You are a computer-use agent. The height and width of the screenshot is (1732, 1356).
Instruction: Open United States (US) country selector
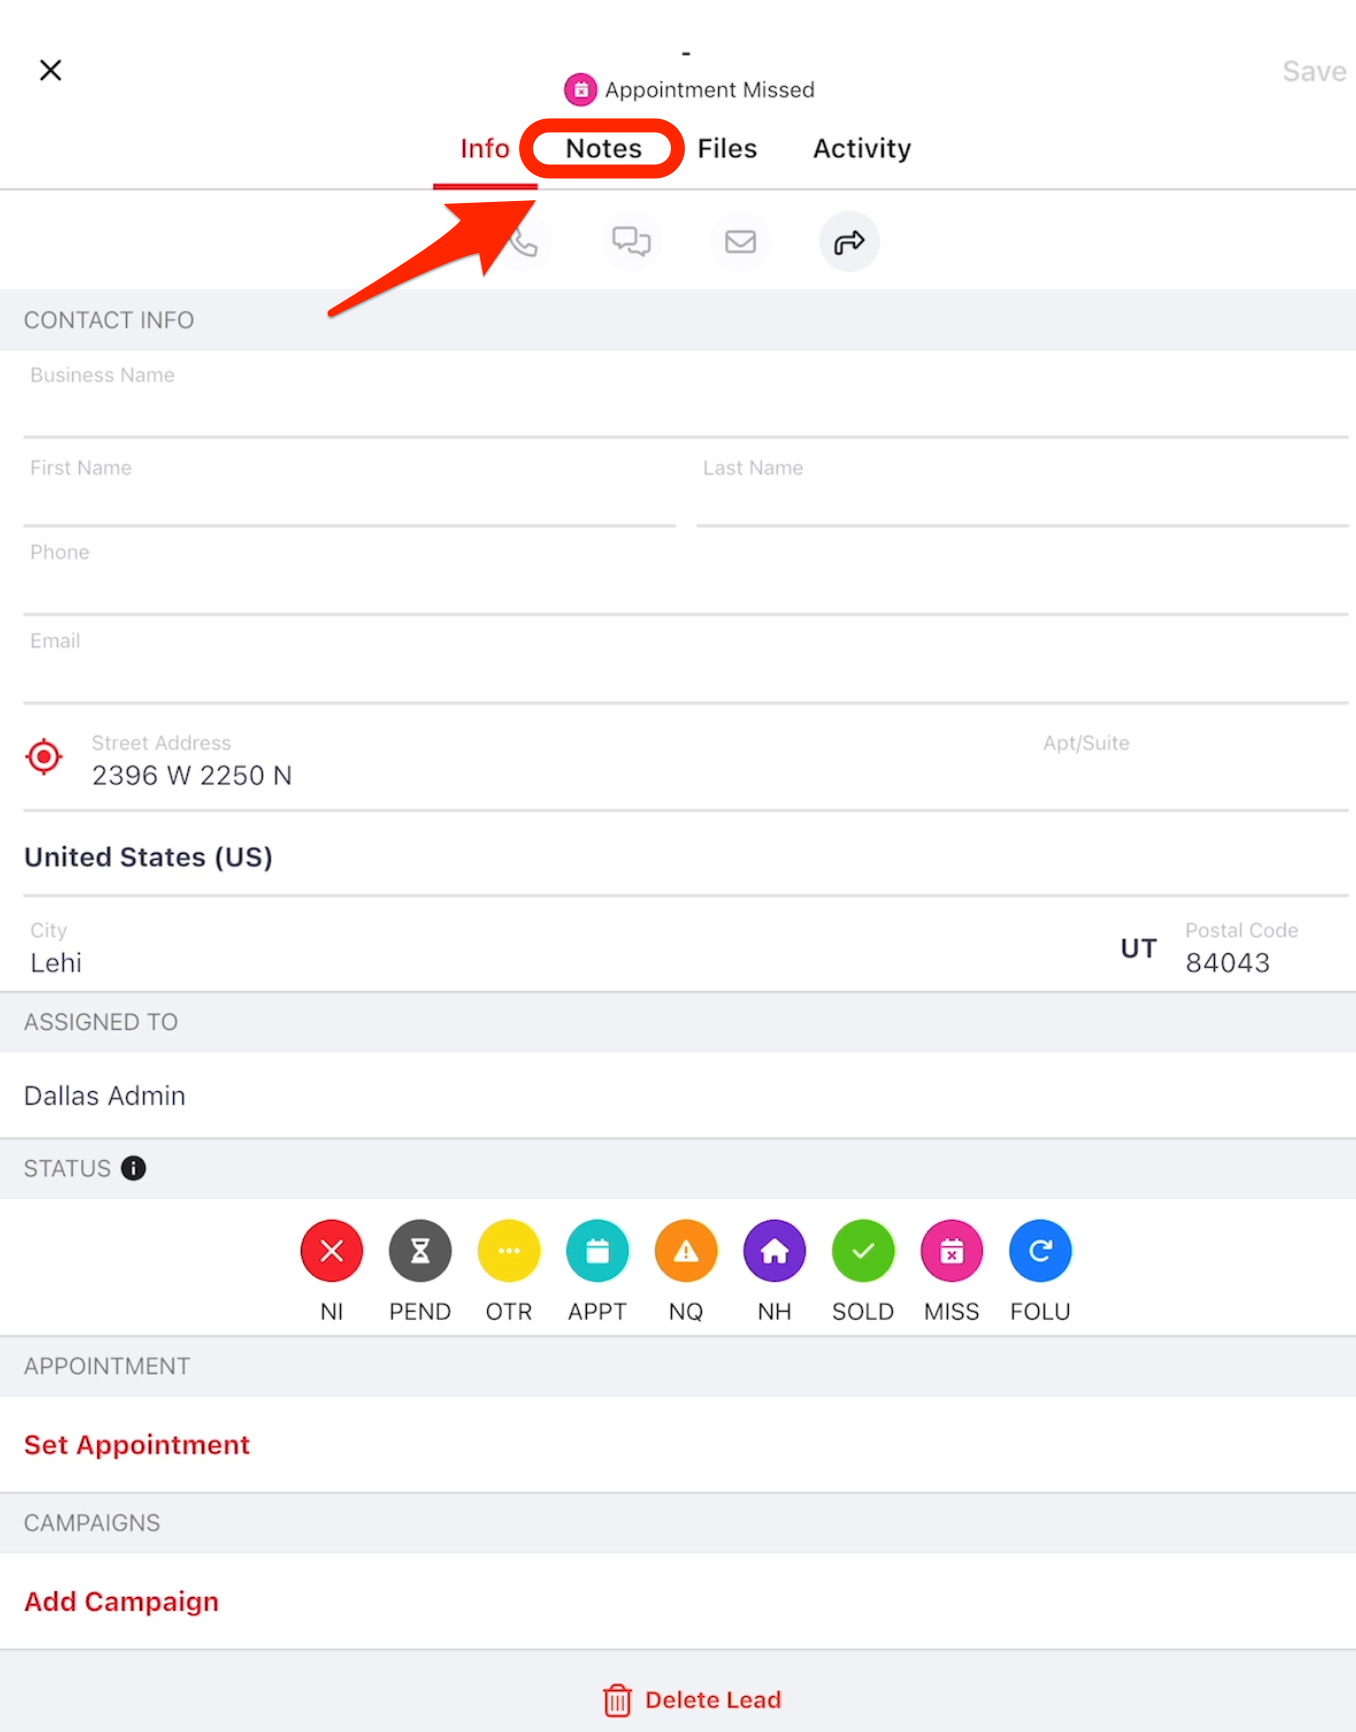(149, 857)
